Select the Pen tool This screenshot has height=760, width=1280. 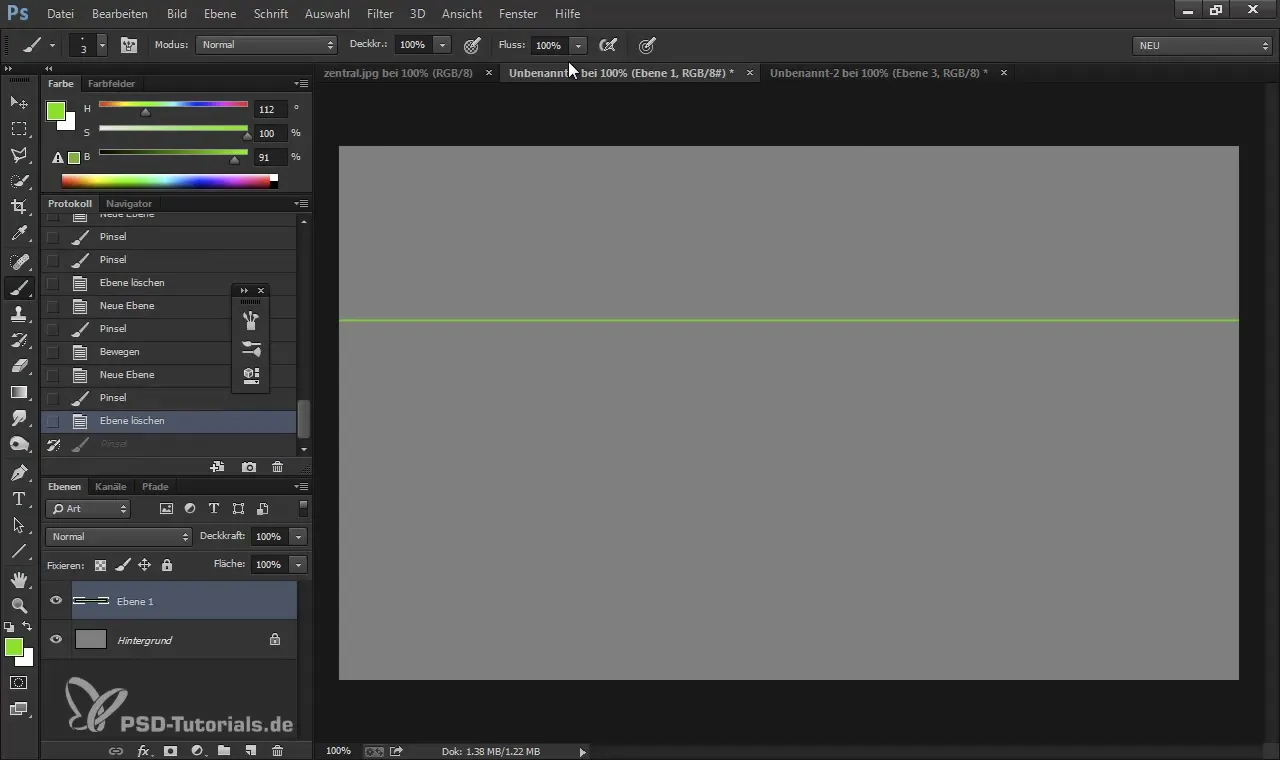click(19, 472)
